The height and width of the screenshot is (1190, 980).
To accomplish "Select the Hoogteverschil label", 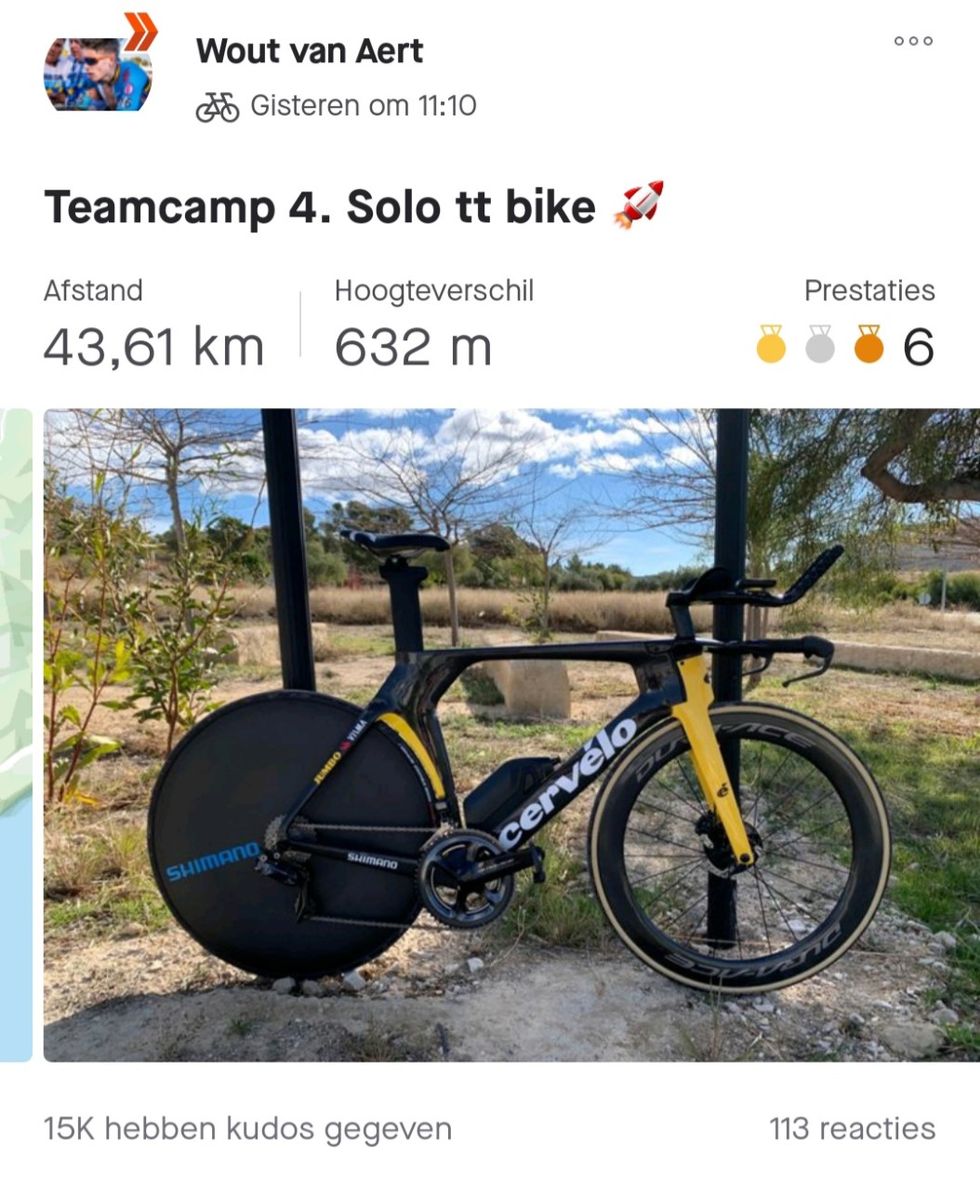I will point(434,291).
